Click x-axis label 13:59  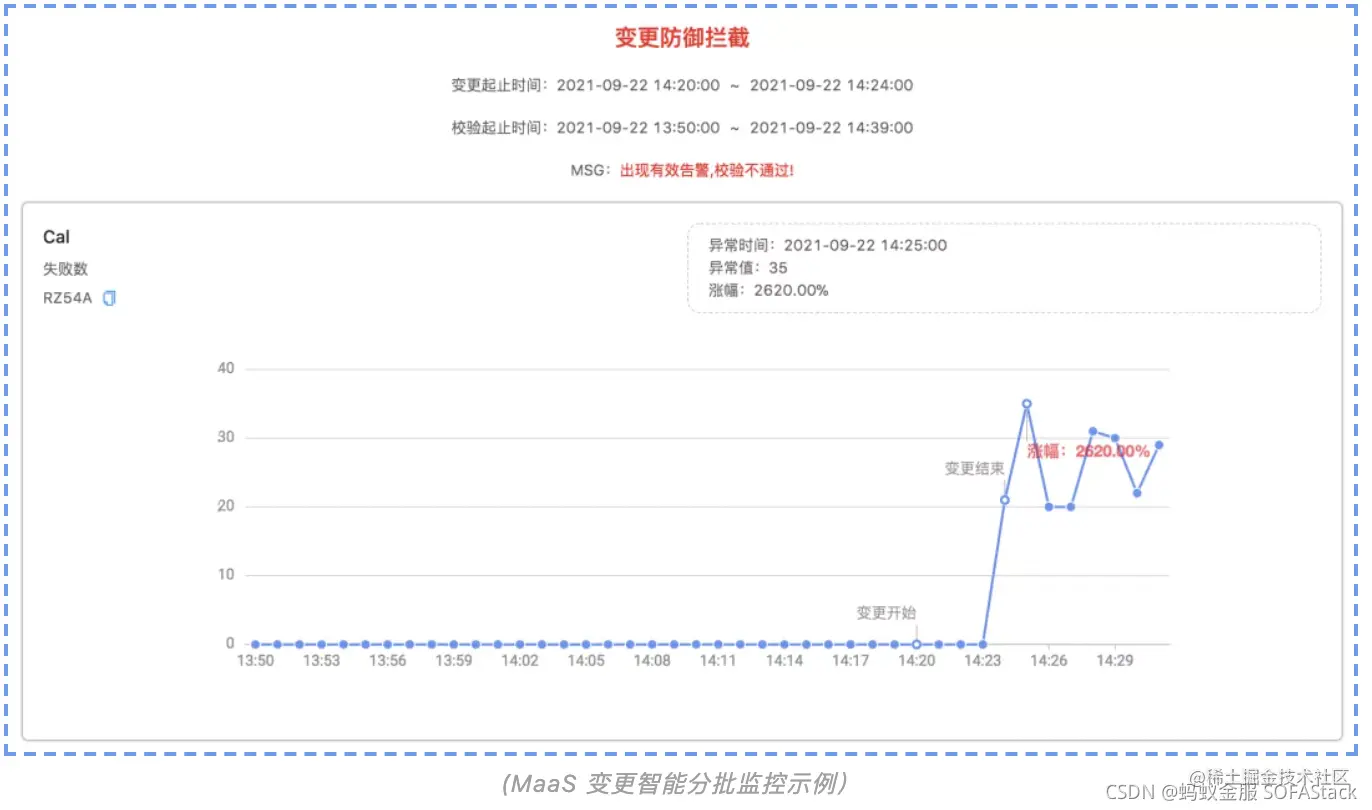453,661
